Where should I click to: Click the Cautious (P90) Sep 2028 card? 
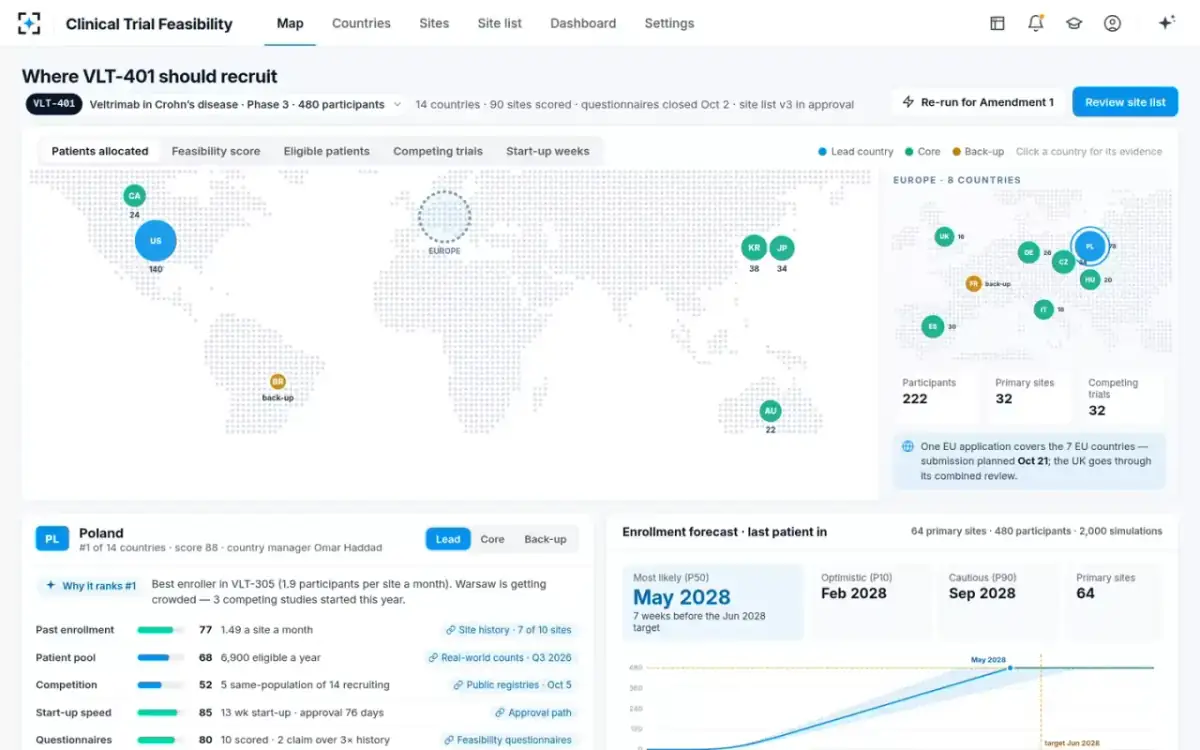(999, 603)
